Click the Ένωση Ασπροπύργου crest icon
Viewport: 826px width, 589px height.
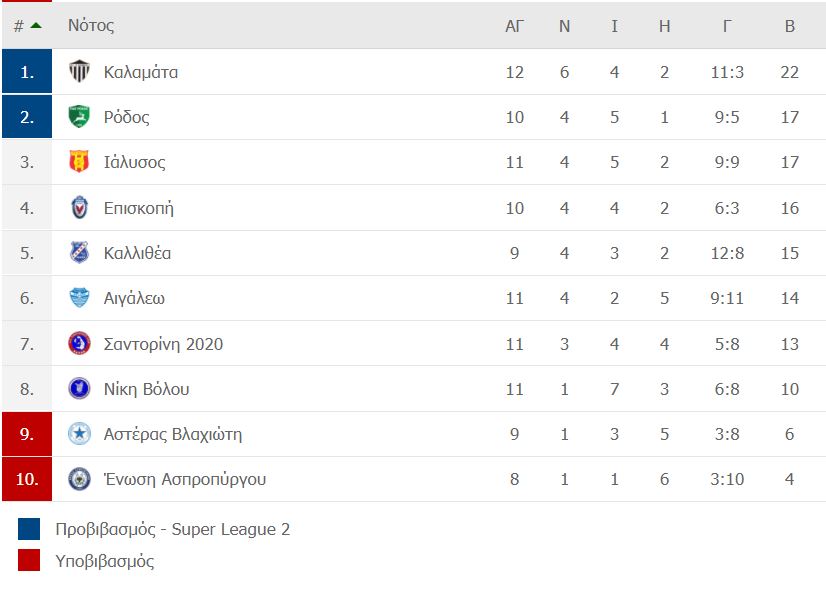point(79,479)
